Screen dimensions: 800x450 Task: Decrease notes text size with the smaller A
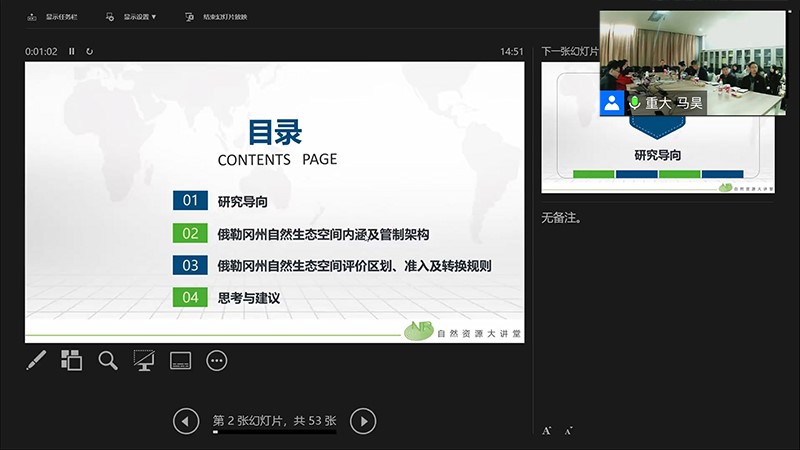click(x=568, y=431)
